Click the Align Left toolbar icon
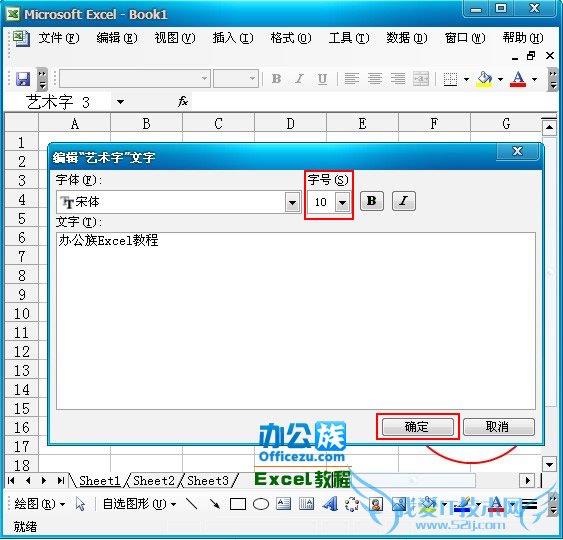 tap(352, 79)
